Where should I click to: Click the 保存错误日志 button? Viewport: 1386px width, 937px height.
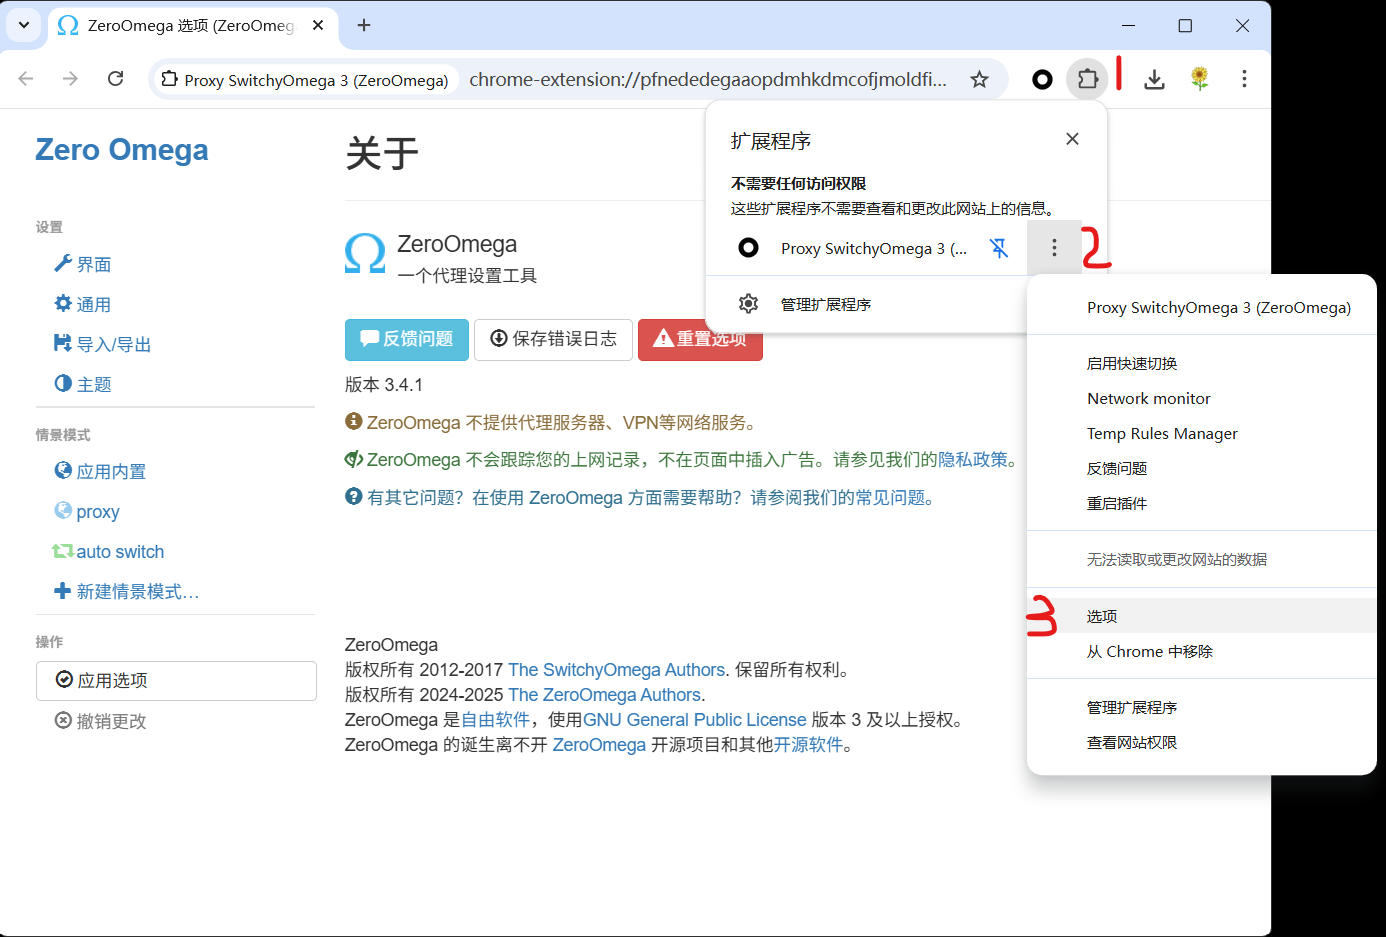click(x=553, y=339)
